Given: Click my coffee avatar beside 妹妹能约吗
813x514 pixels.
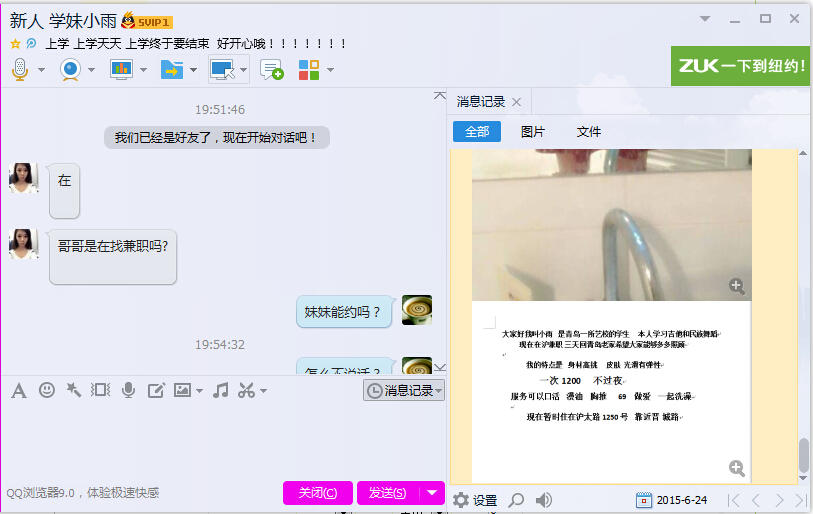Looking at the screenshot, I should 417,310.
